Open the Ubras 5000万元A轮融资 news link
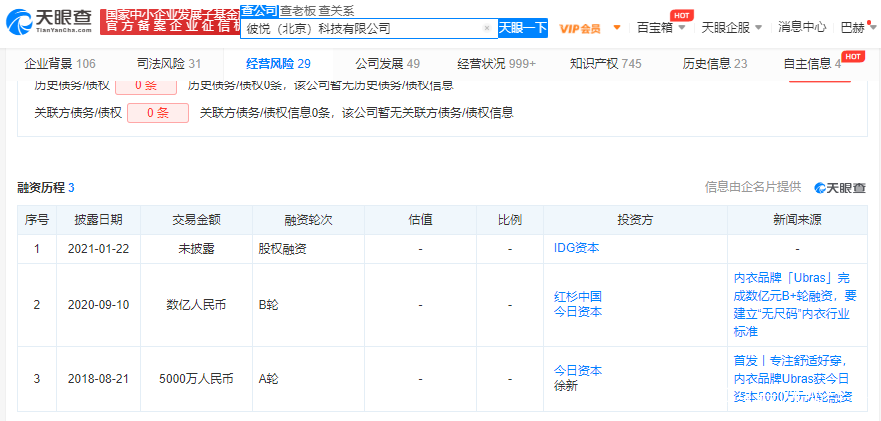Viewport: 881px width, 421px height. click(x=795, y=378)
